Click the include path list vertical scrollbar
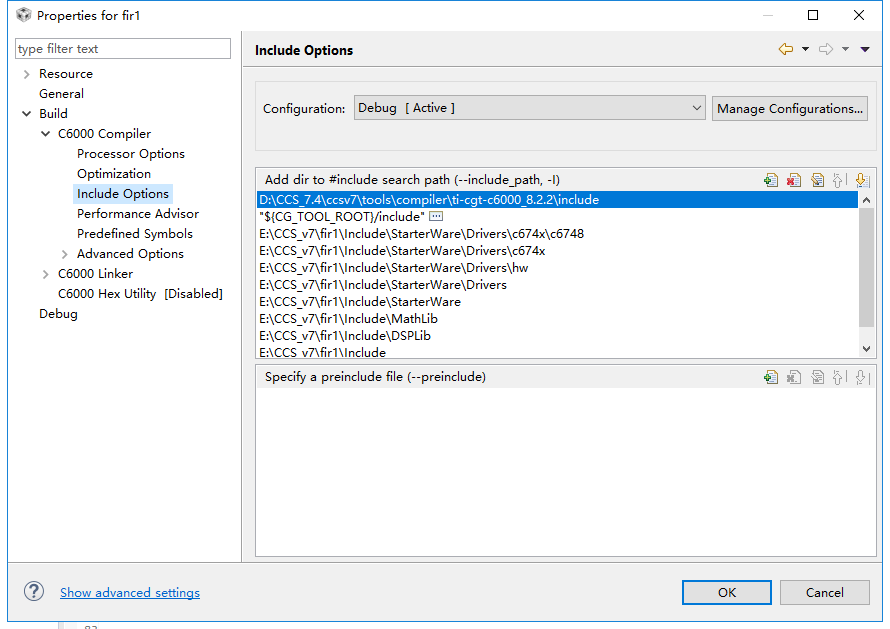The width and height of the screenshot is (890, 629). tap(866, 270)
